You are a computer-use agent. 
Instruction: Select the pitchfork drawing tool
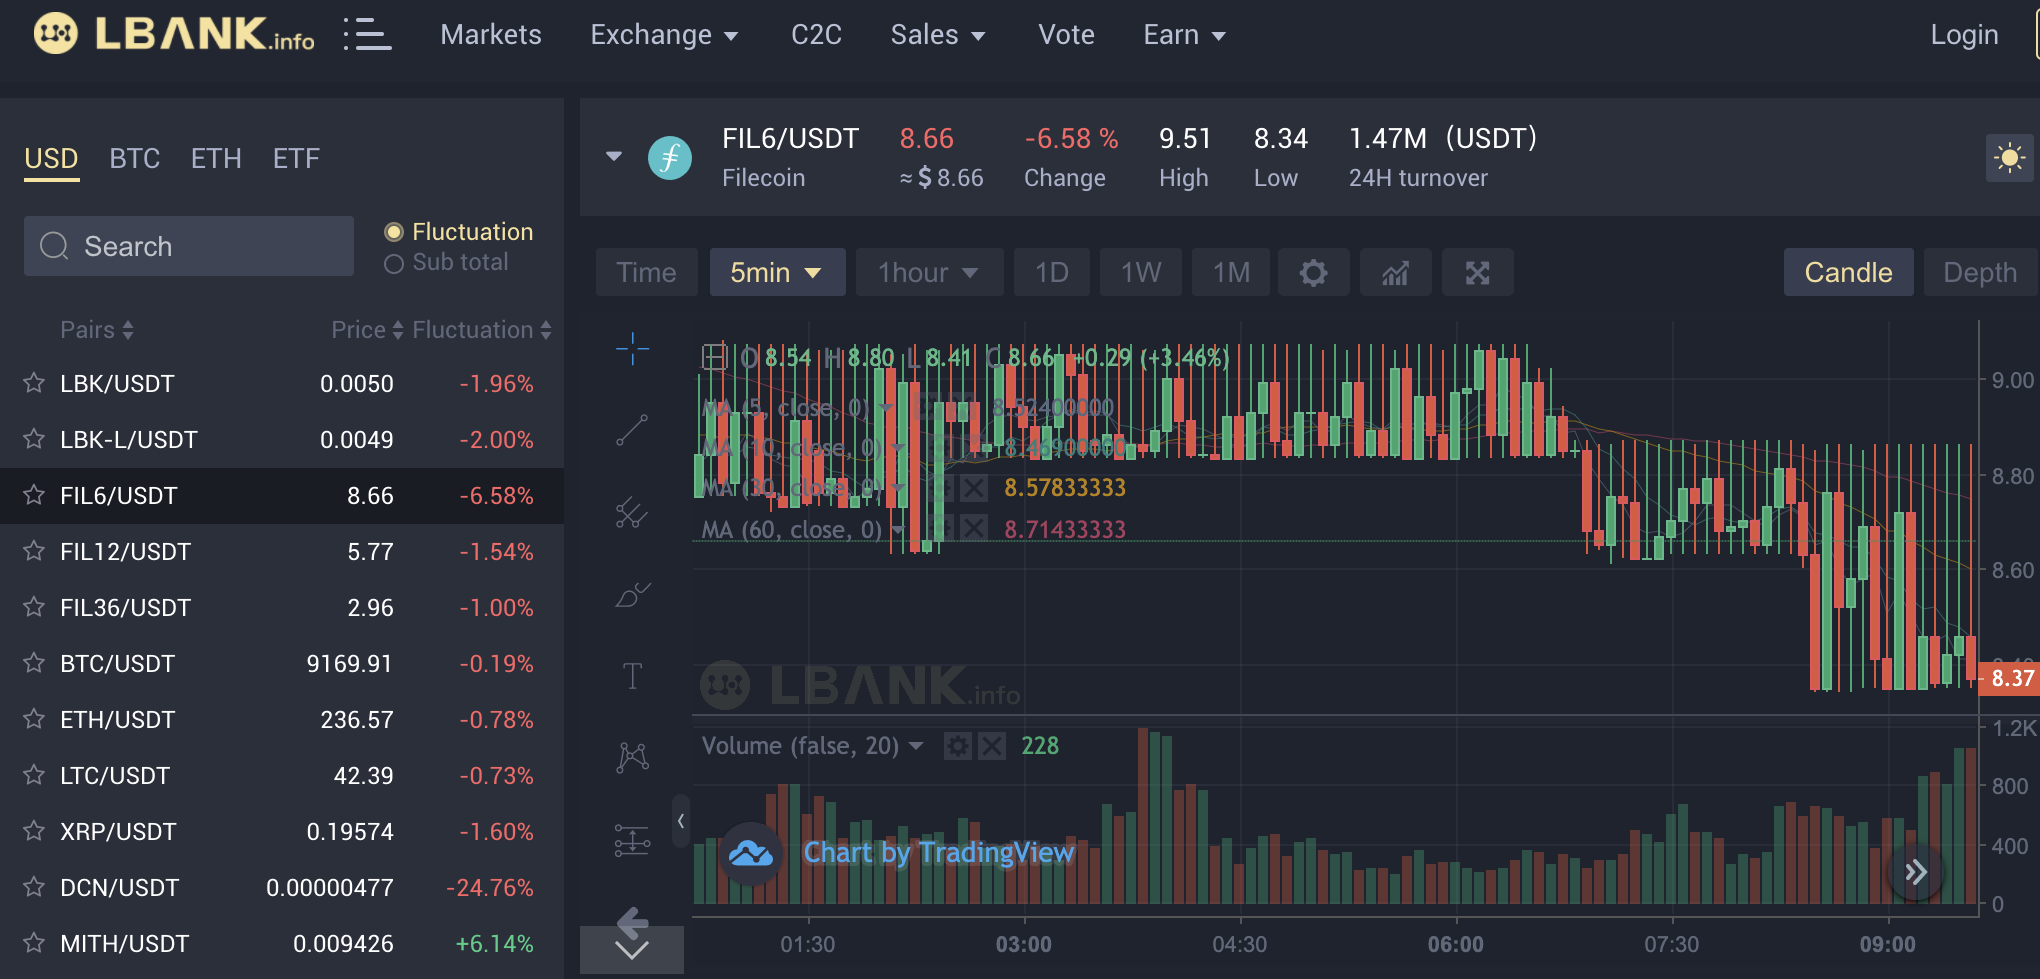632,512
